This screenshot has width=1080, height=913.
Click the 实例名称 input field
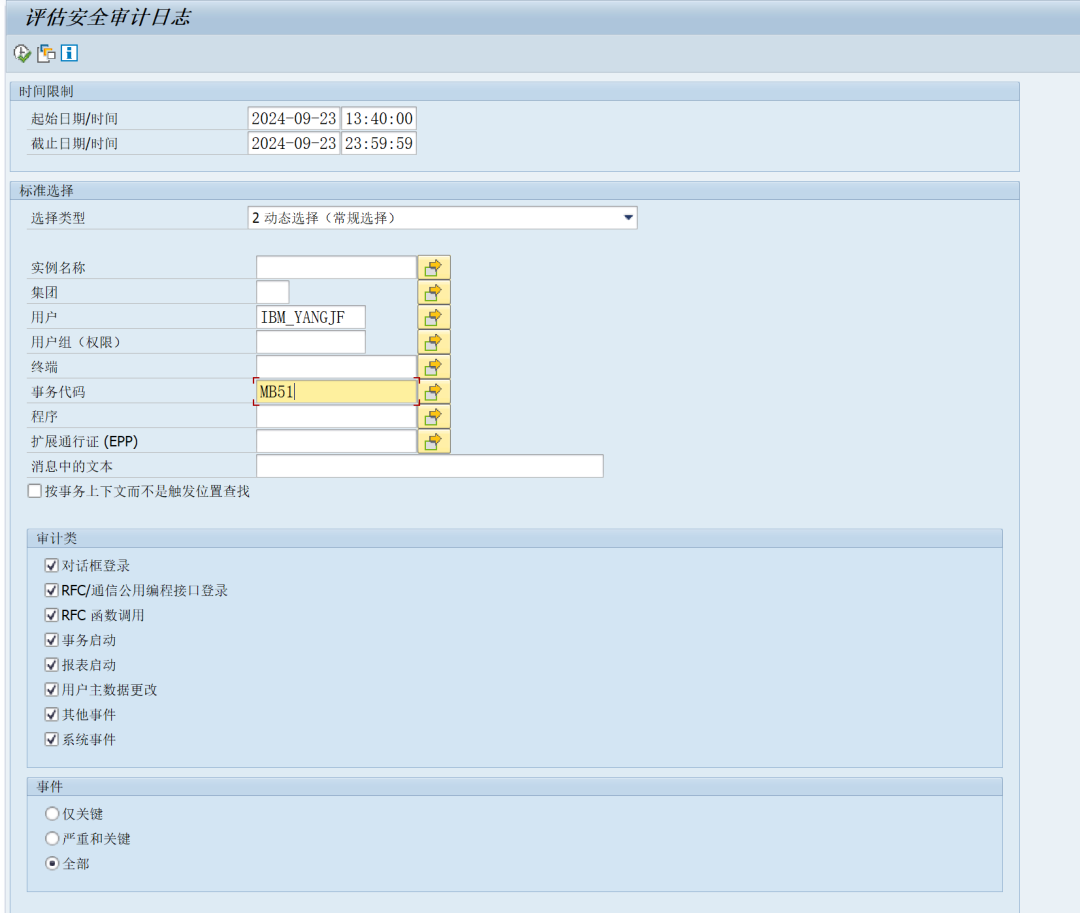(x=336, y=268)
